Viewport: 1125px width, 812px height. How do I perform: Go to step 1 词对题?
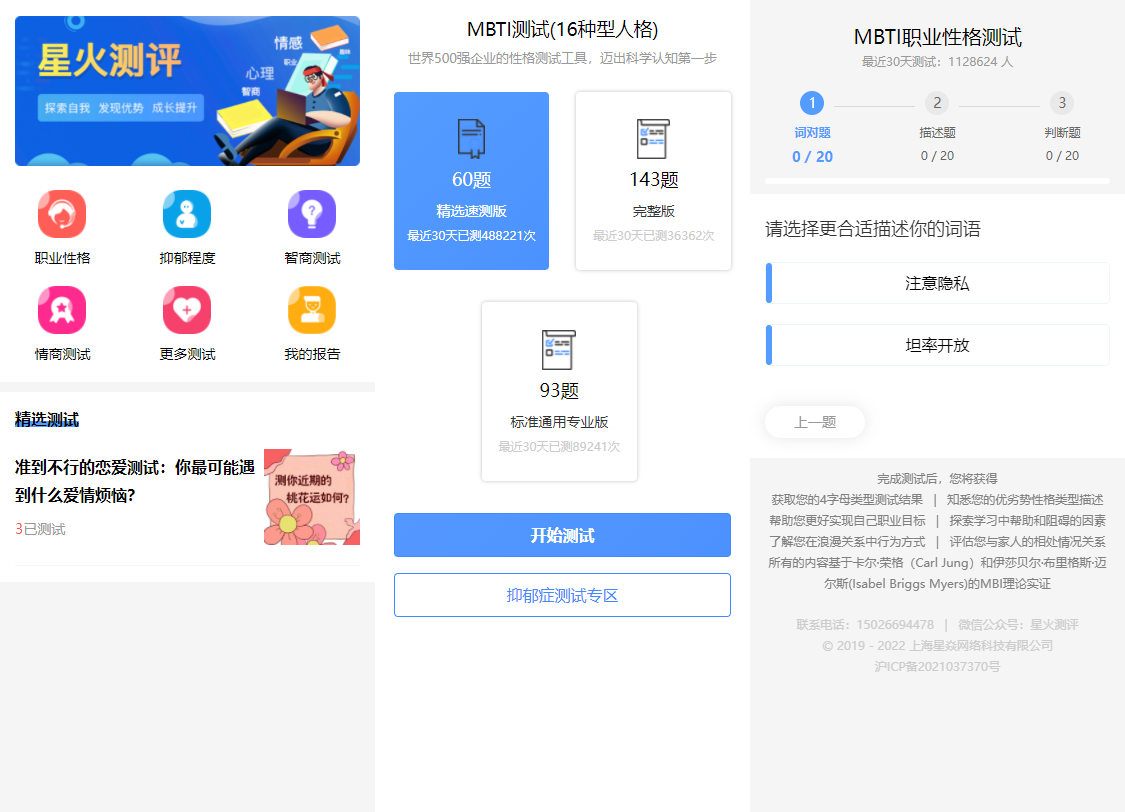click(812, 103)
